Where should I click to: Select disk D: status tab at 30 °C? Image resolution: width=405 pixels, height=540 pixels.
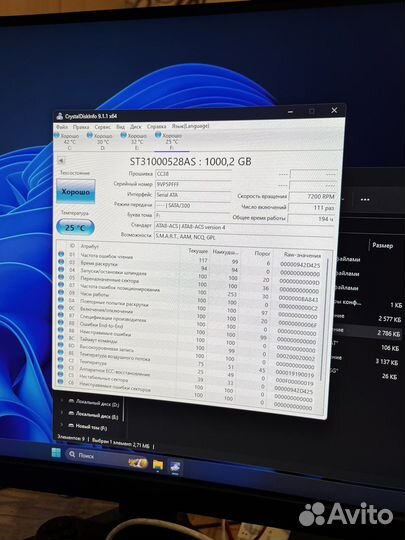tap(100, 141)
